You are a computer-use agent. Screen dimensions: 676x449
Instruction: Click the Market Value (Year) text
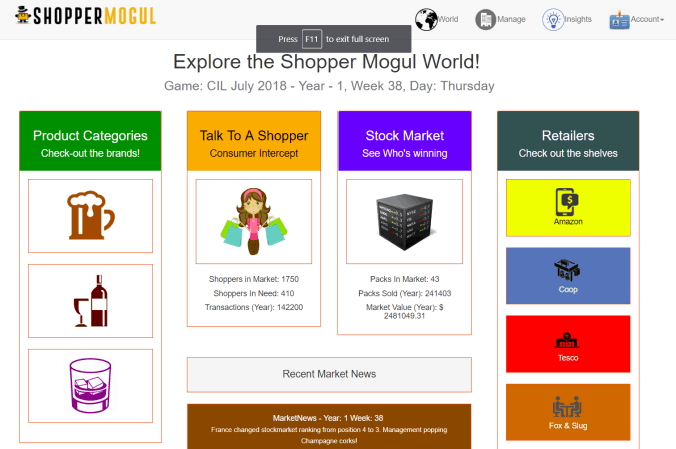point(404,311)
